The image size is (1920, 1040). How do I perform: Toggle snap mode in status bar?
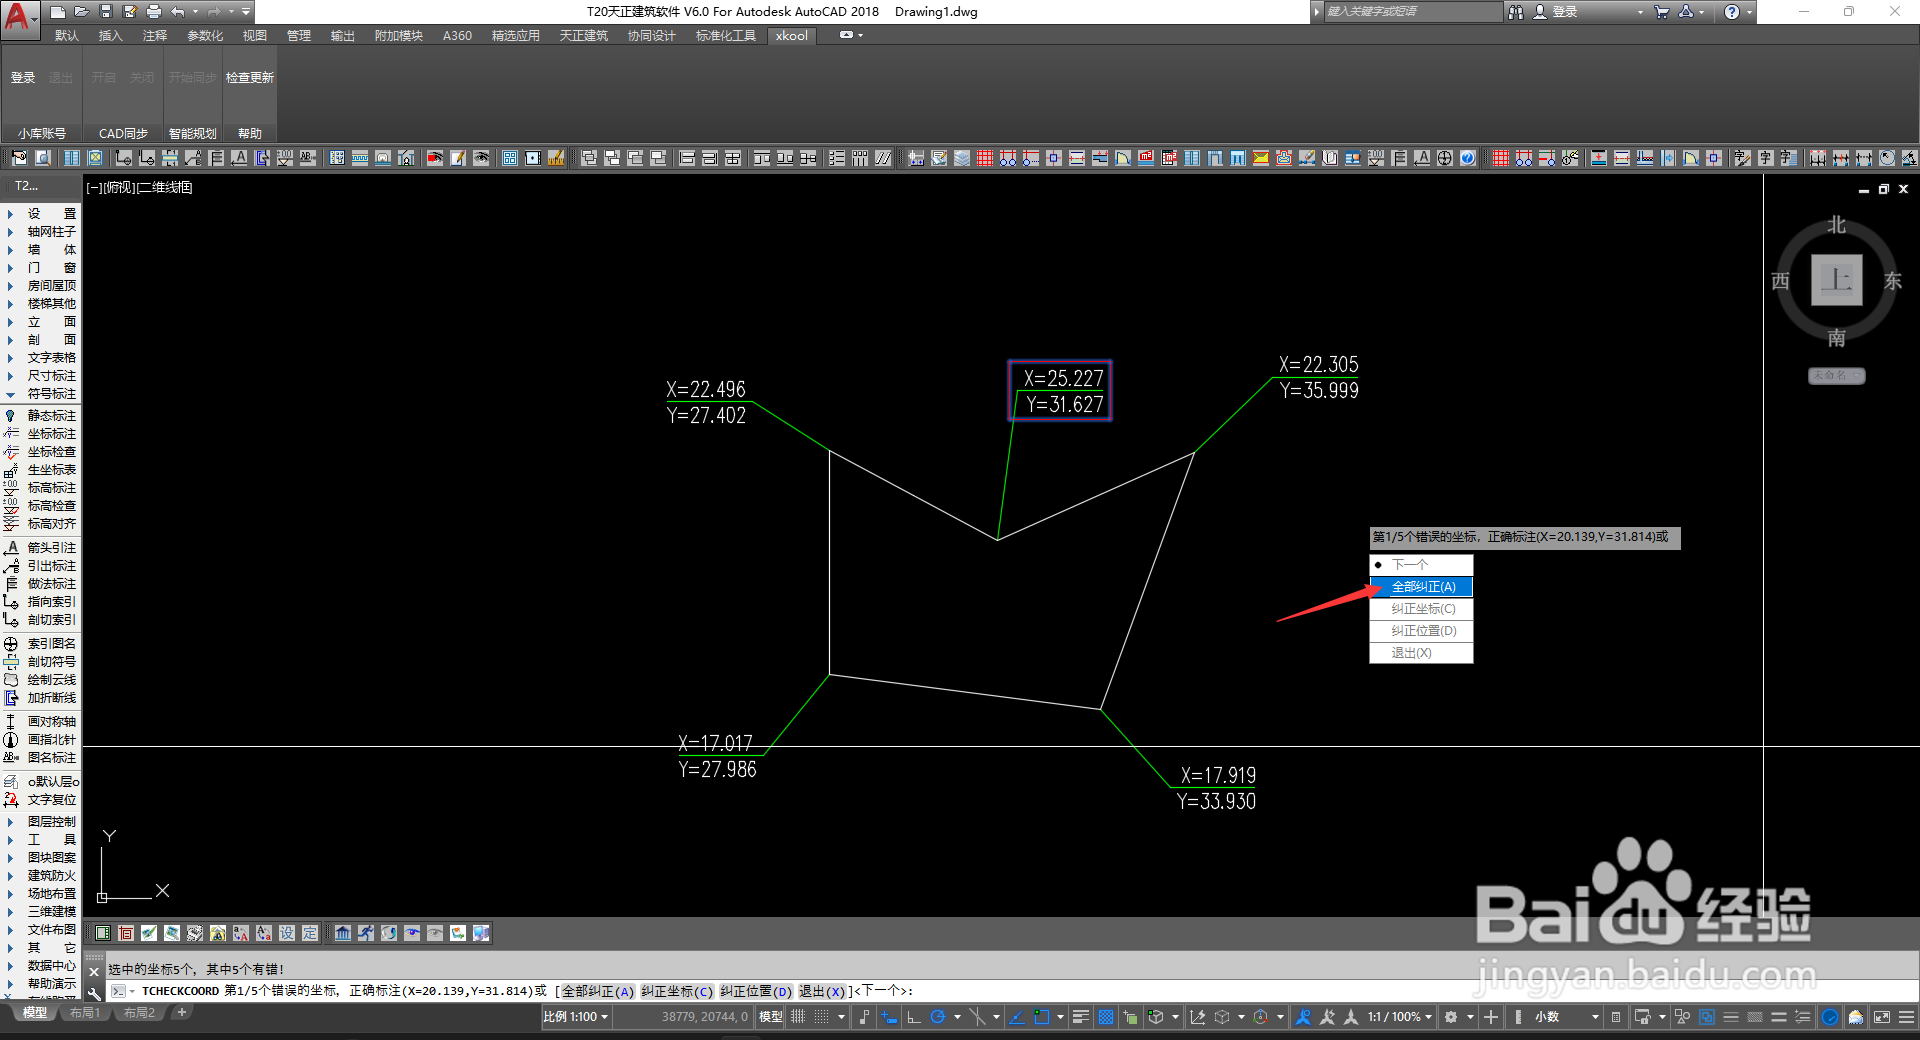(x=821, y=1017)
